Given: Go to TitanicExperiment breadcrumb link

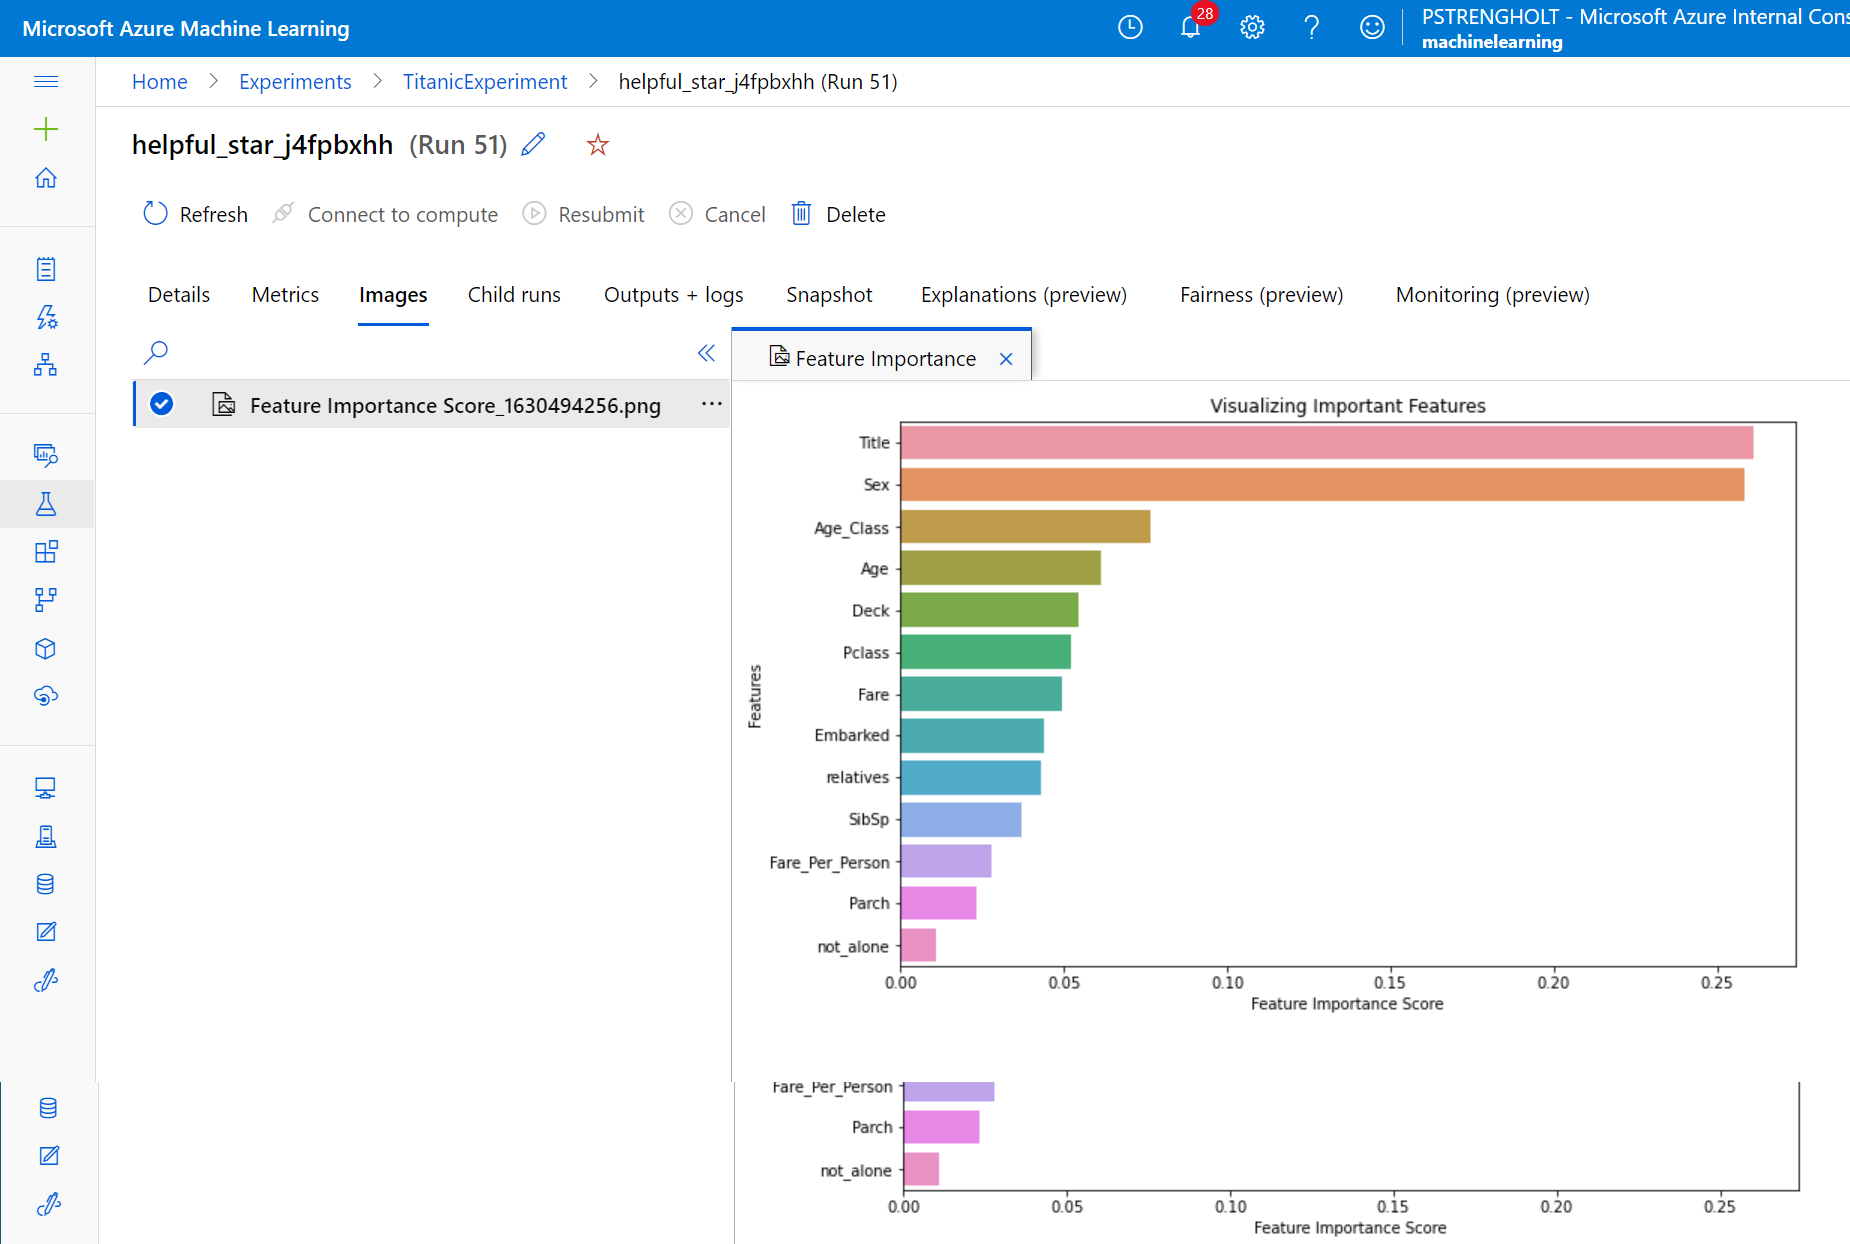Looking at the screenshot, I should point(484,82).
